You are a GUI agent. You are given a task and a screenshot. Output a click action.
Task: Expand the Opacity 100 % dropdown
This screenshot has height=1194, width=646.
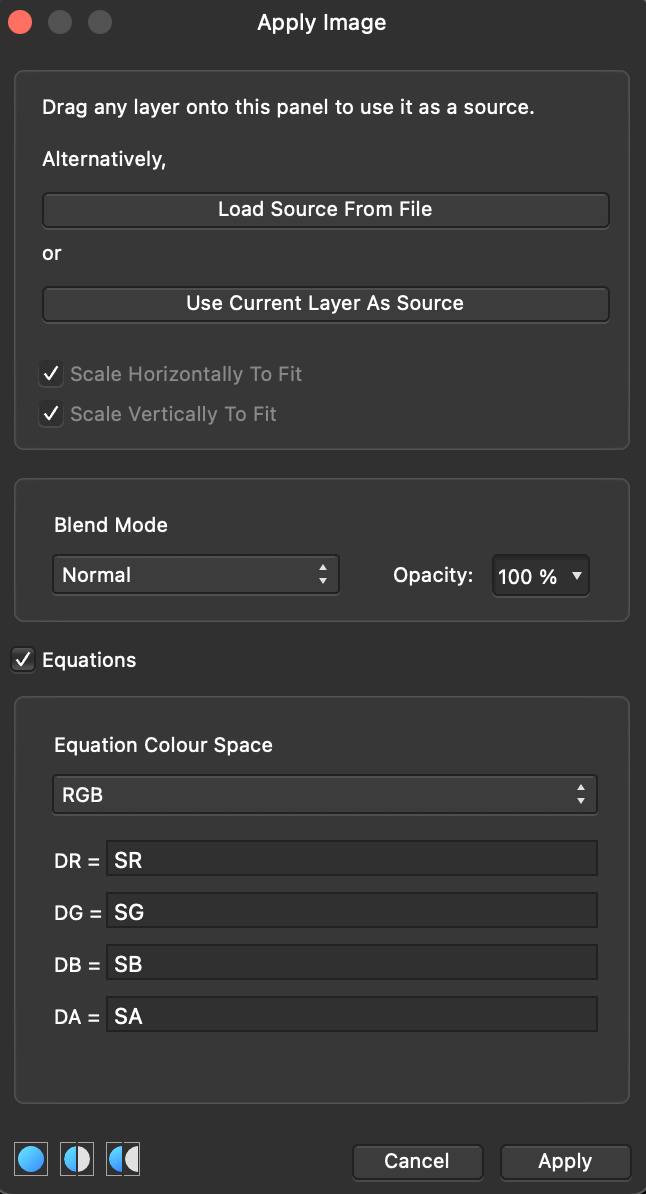541,576
